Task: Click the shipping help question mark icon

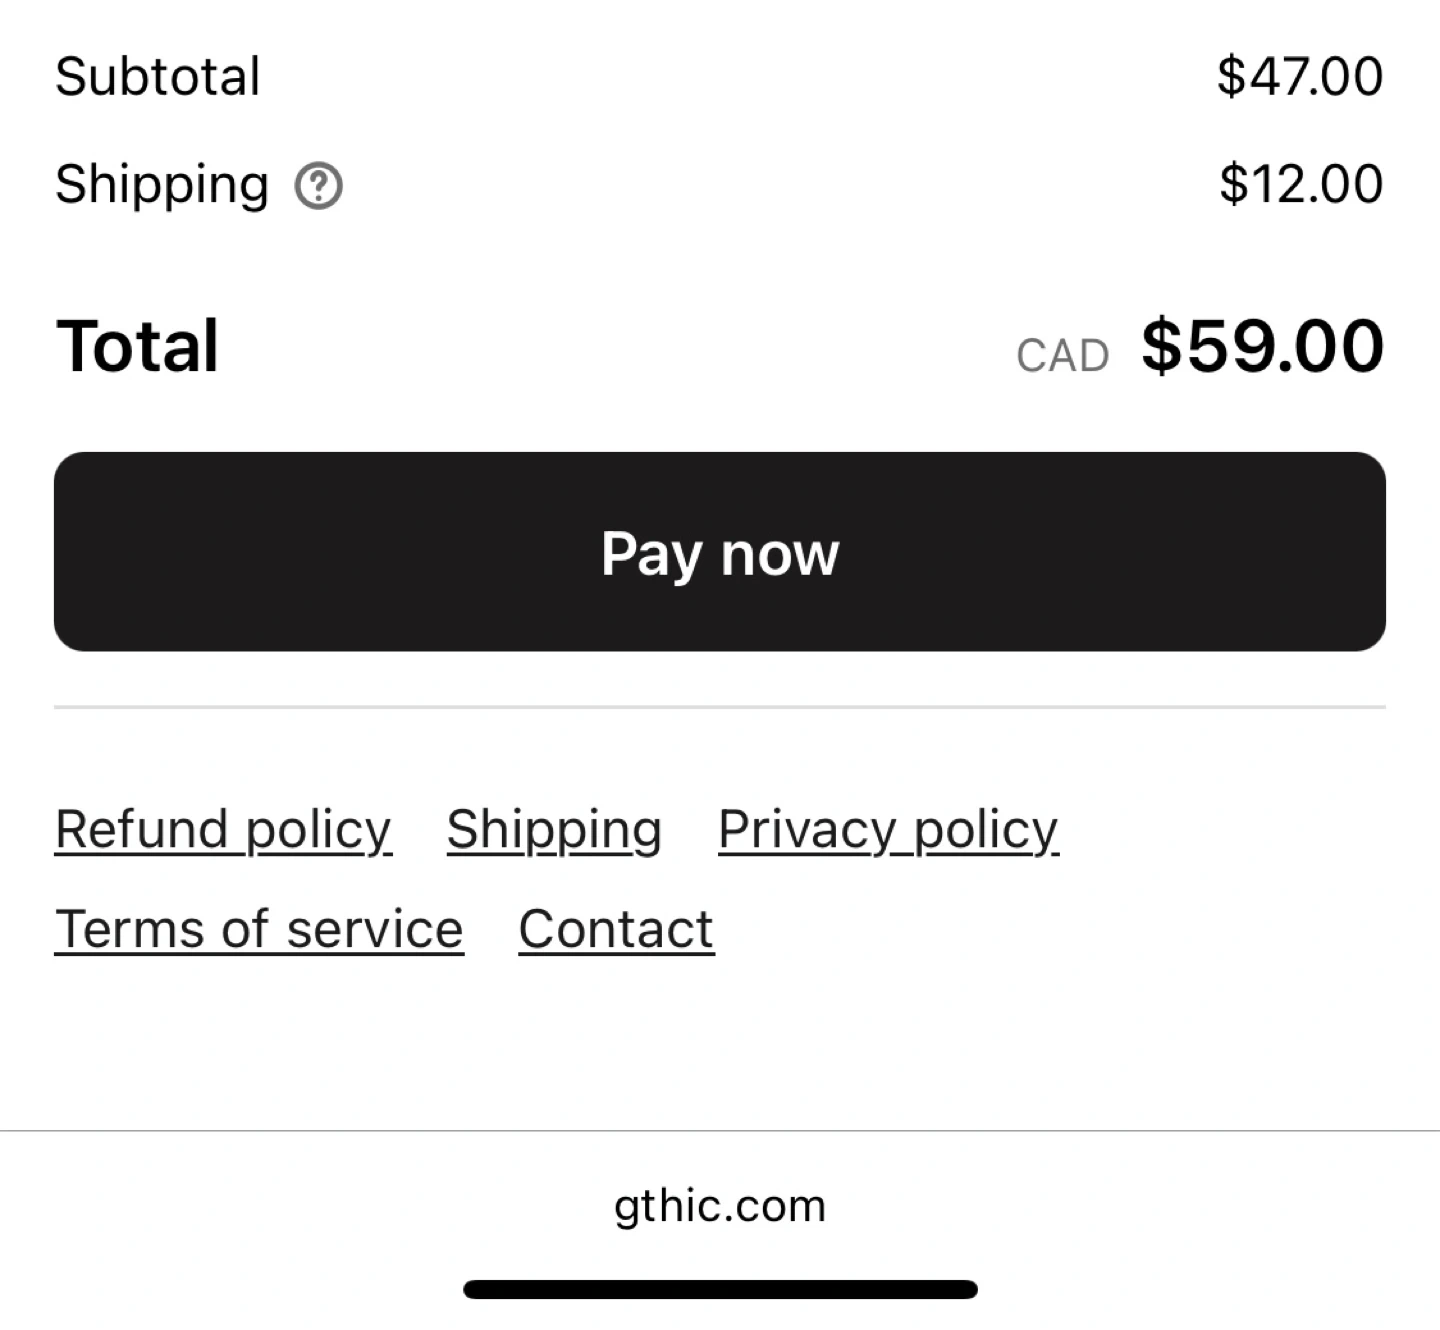Action: 318,186
